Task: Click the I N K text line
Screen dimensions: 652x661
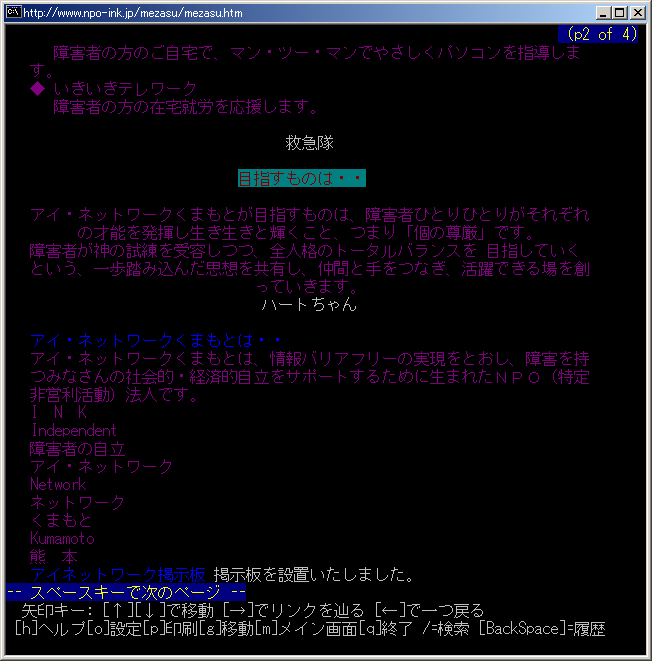Action: coord(59,412)
